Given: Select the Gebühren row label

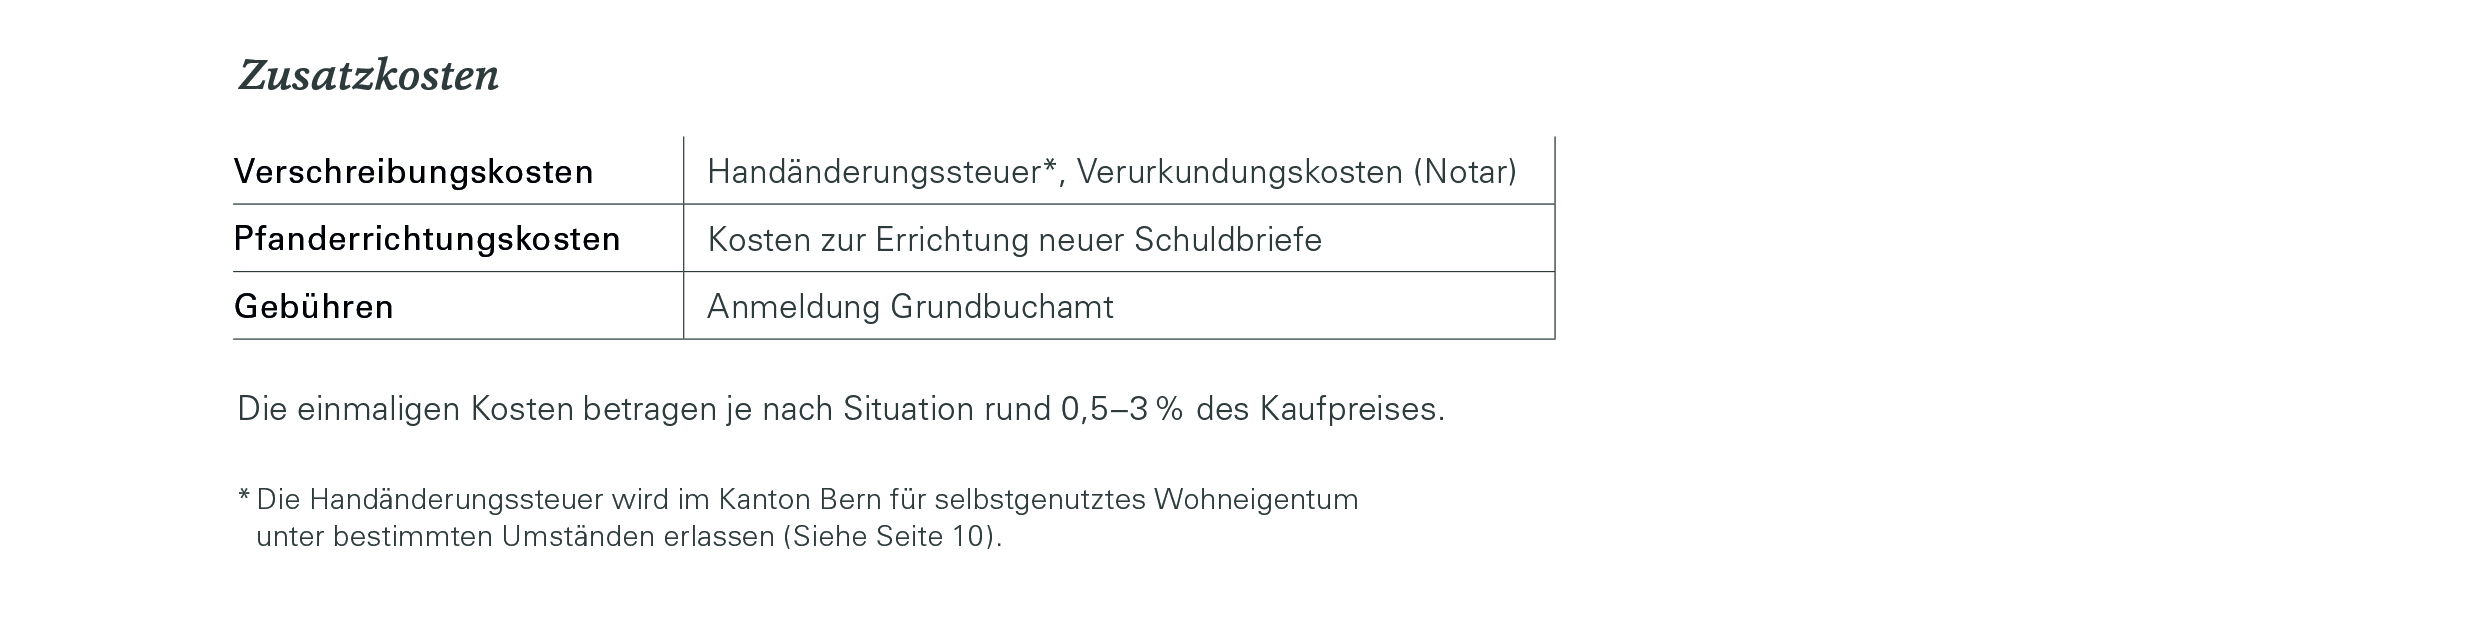Looking at the screenshot, I should tap(314, 306).
